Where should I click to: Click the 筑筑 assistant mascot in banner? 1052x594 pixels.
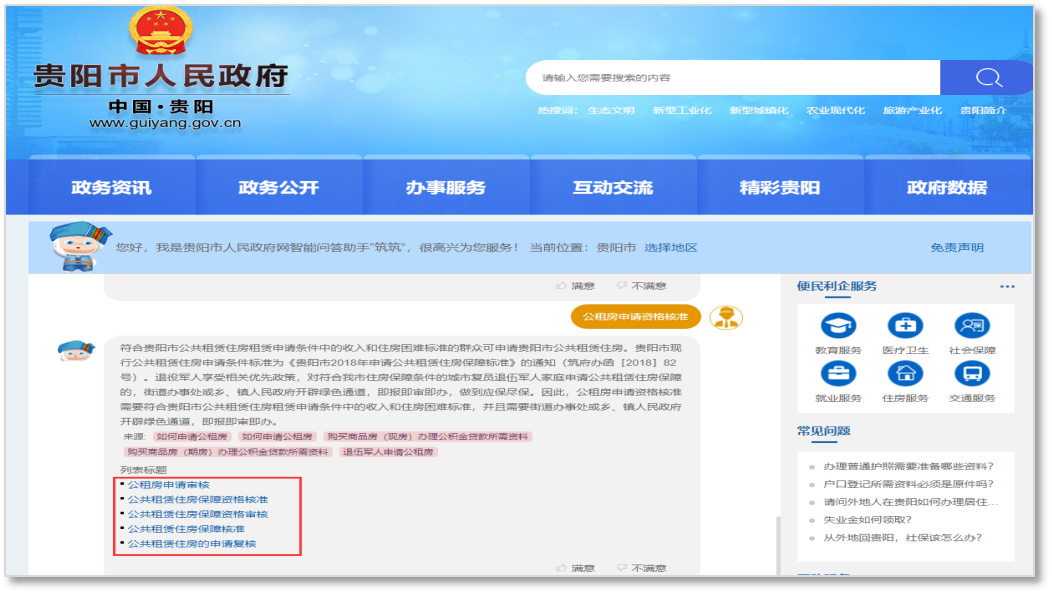click(79, 246)
